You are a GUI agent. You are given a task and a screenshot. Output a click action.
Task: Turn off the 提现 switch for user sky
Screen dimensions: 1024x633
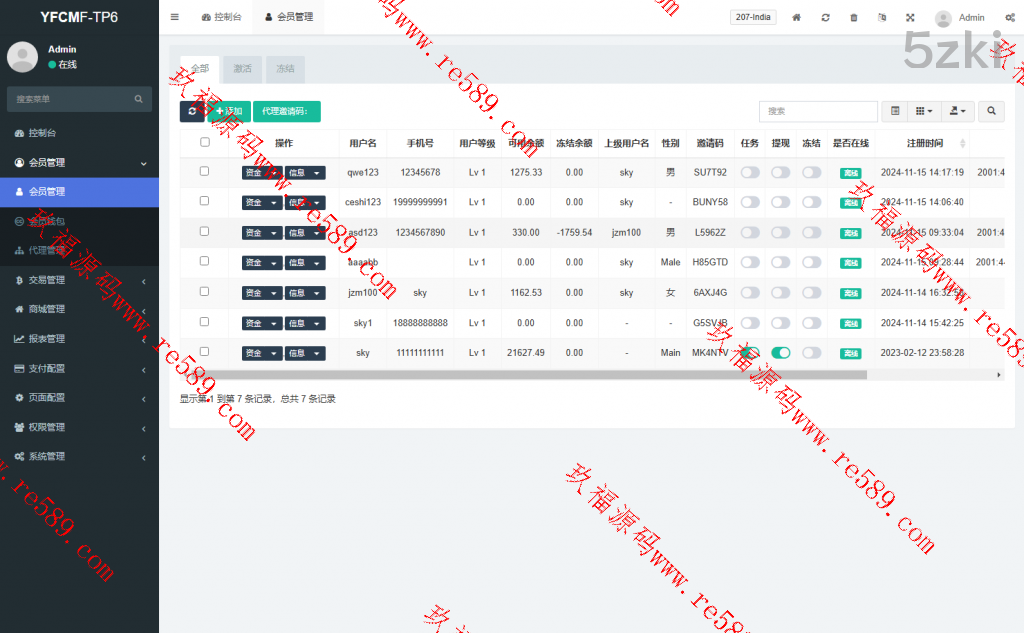click(780, 353)
